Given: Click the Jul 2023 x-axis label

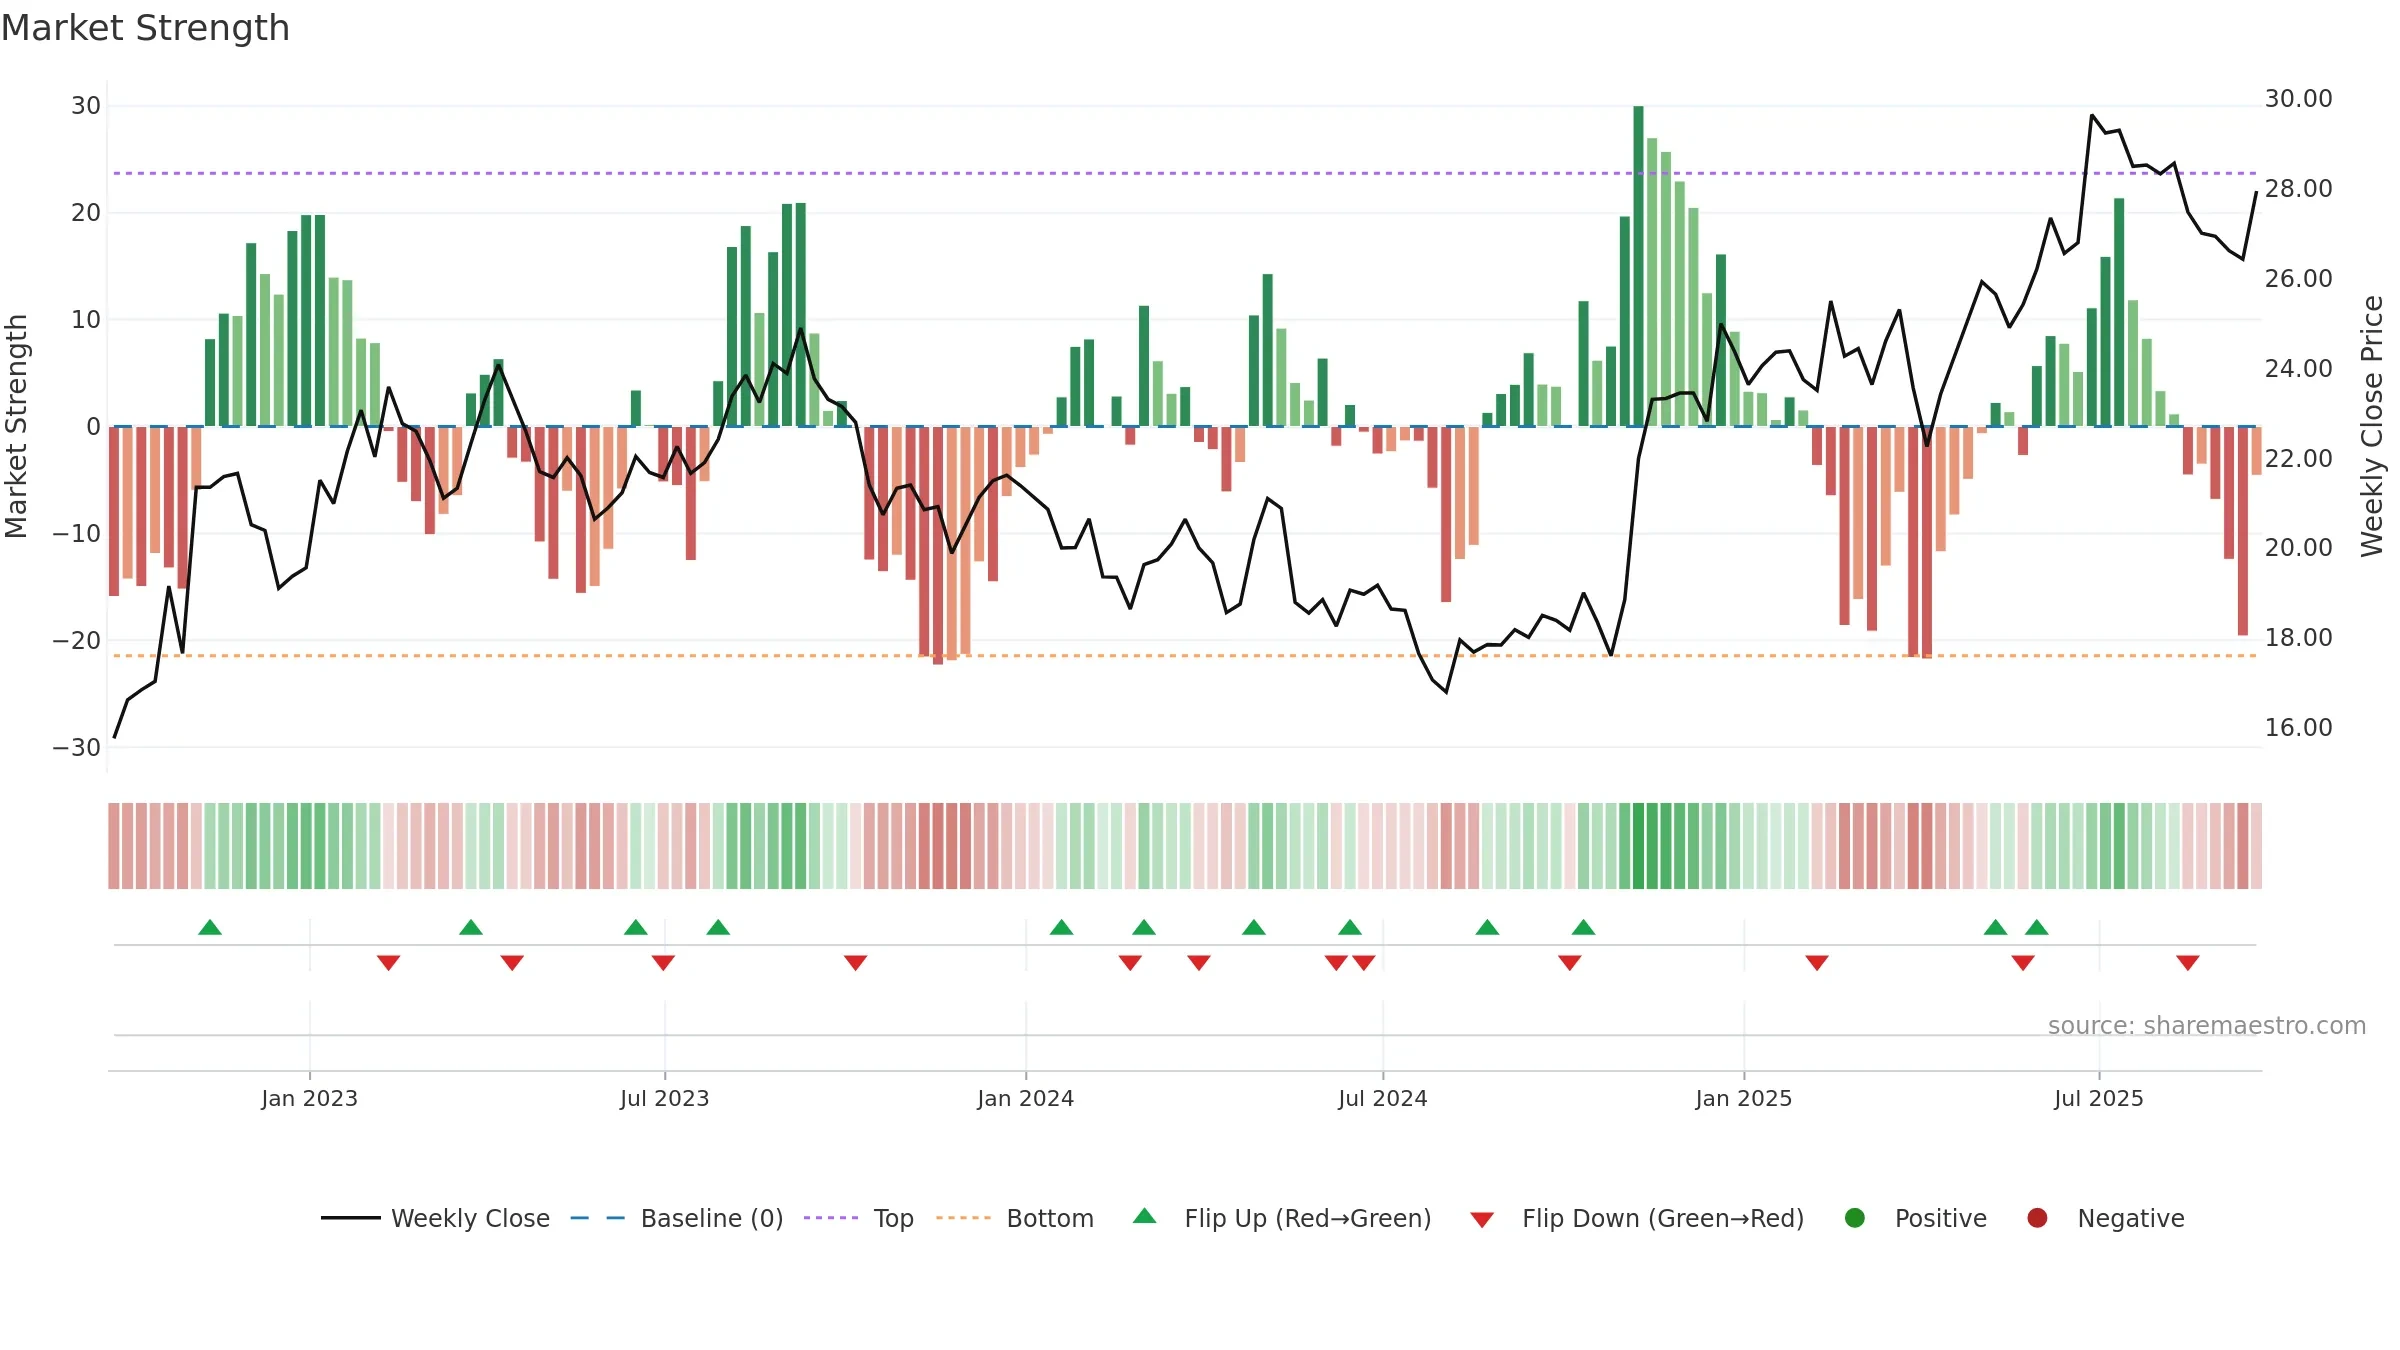Looking at the screenshot, I should pos(665,1098).
